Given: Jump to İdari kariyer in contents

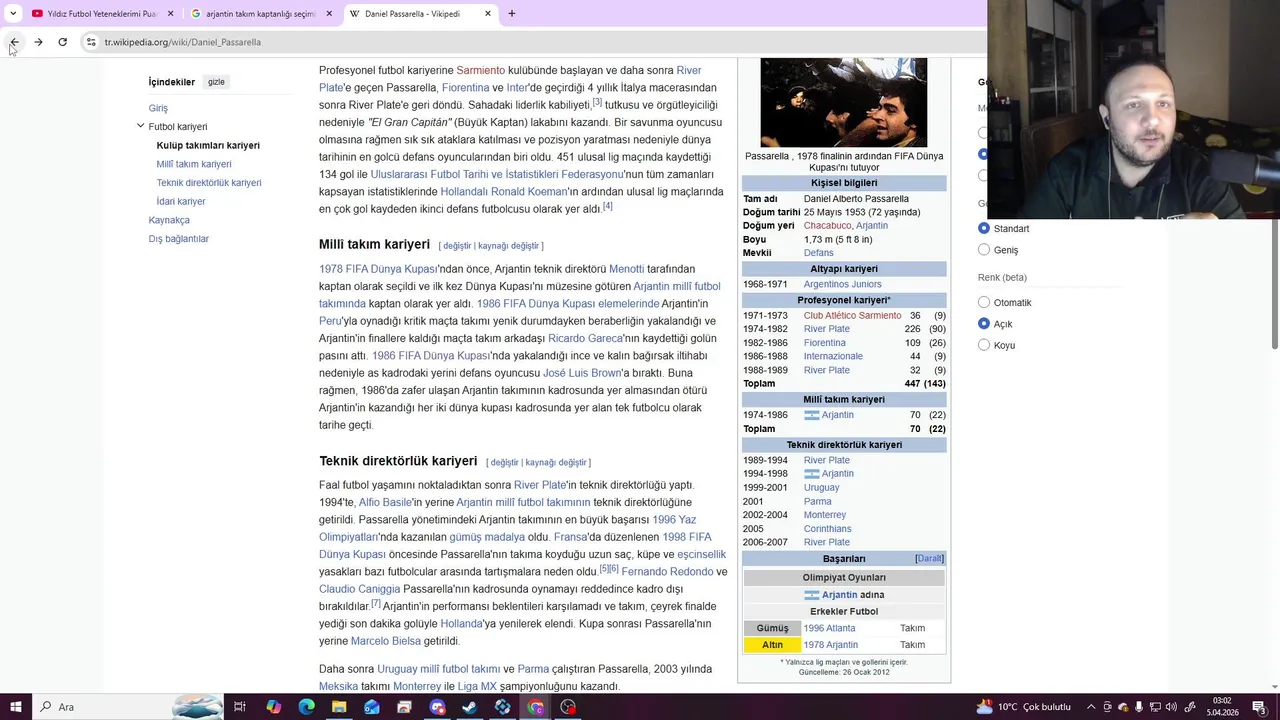Looking at the screenshot, I should point(181,201).
